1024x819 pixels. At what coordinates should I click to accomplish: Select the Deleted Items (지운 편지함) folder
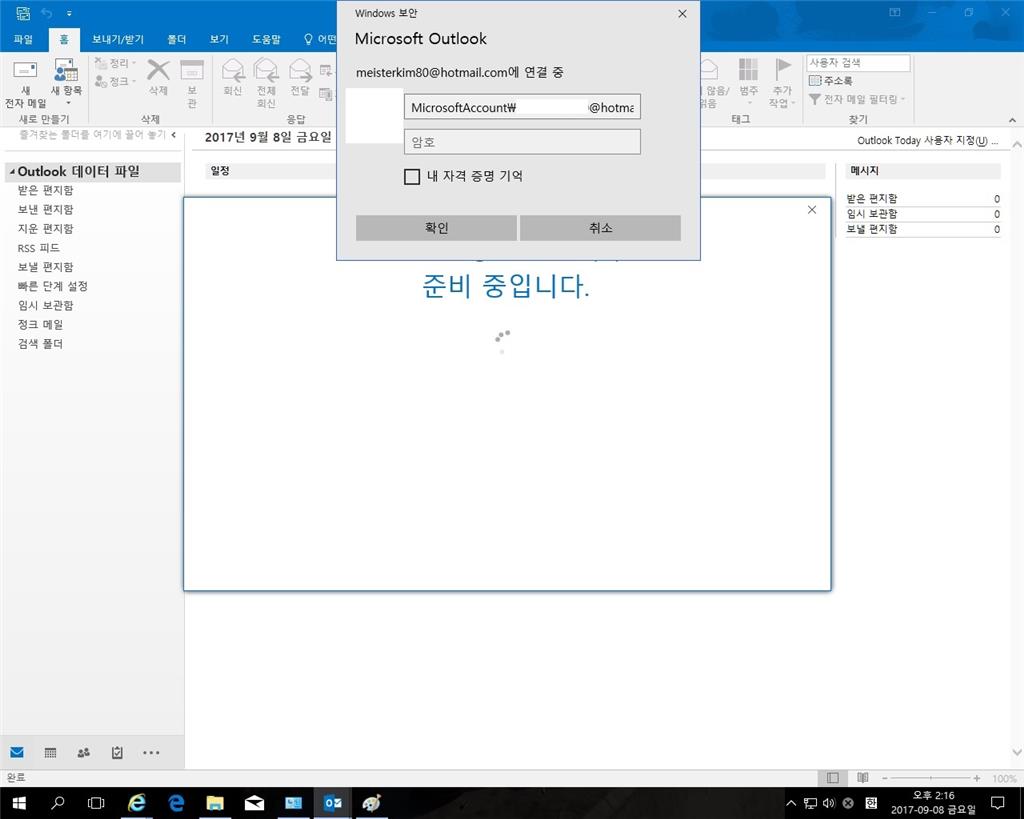[46, 229]
